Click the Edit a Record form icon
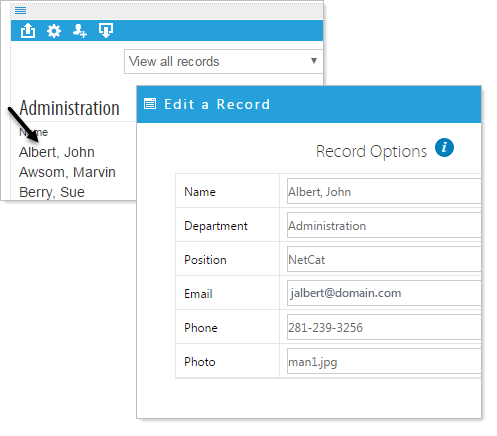The width and height of the screenshot is (497, 436). coord(150,104)
